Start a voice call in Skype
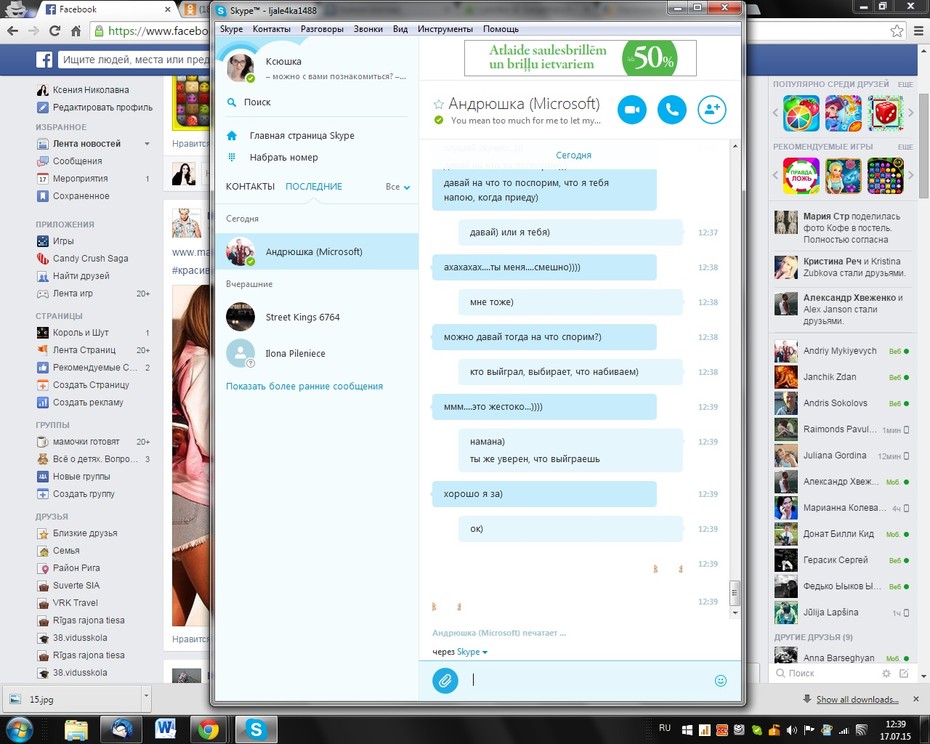930x744 pixels. pos(671,110)
